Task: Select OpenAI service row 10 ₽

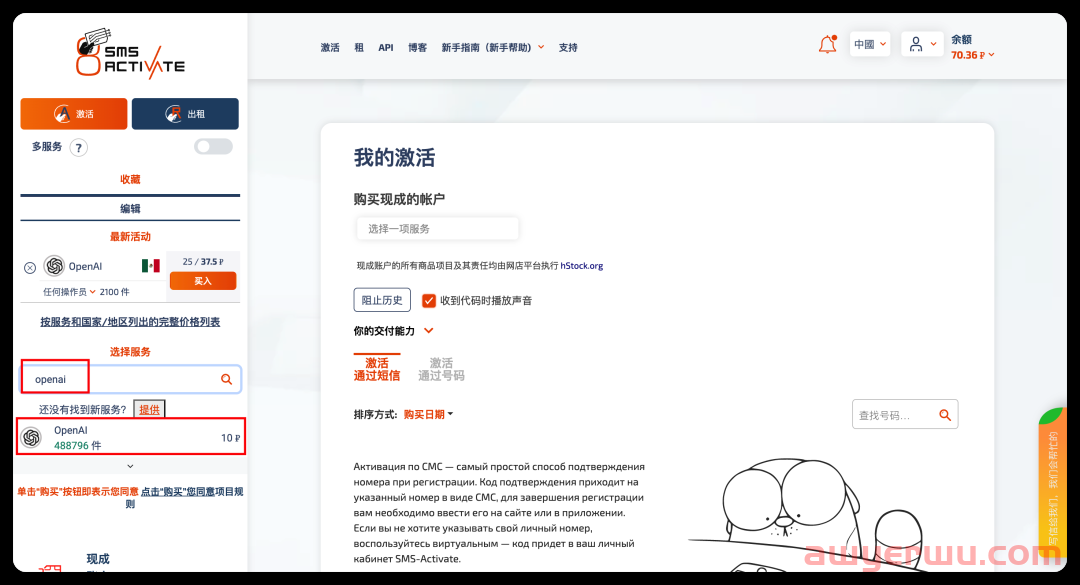Action: coord(131,437)
